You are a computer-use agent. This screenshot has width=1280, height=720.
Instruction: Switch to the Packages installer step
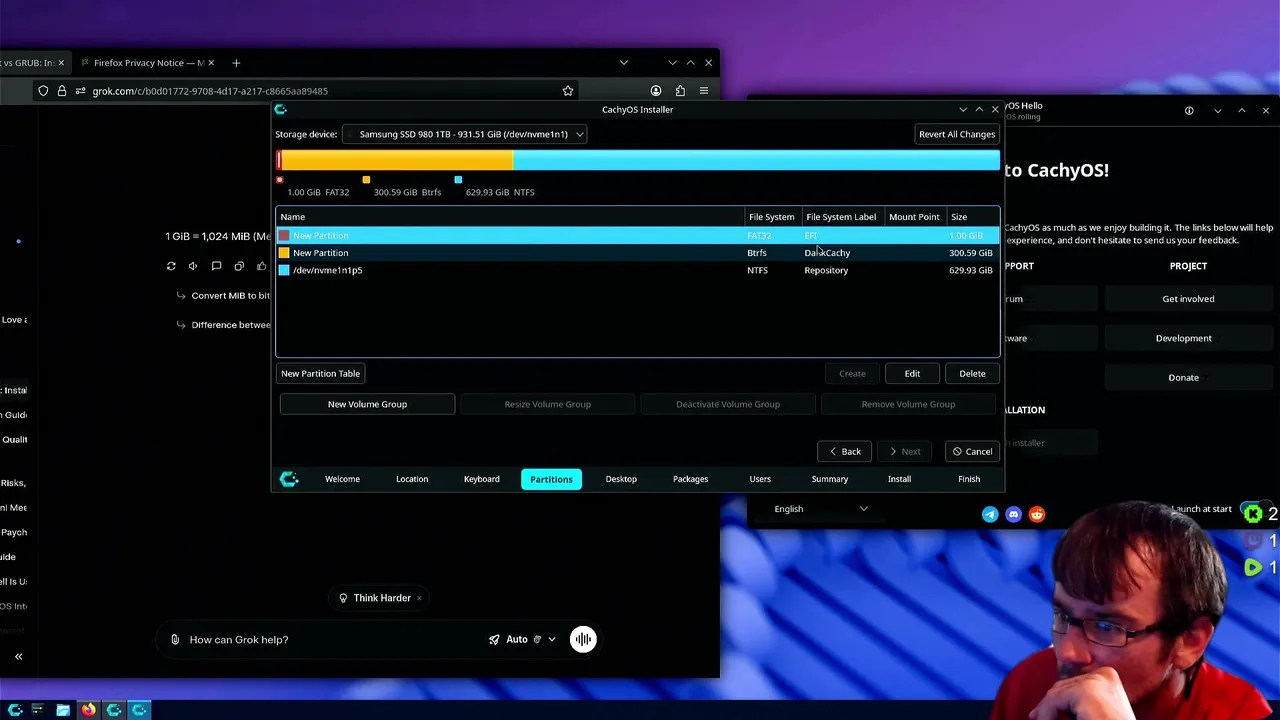690,479
